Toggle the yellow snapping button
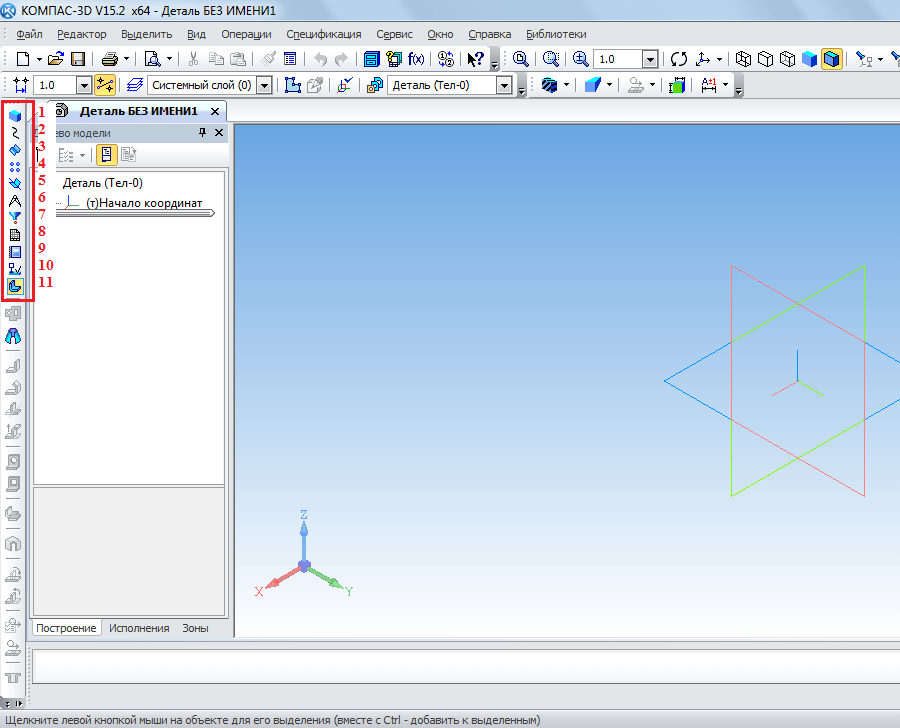The height and width of the screenshot is (728, 900). click(x=105, y=85)
